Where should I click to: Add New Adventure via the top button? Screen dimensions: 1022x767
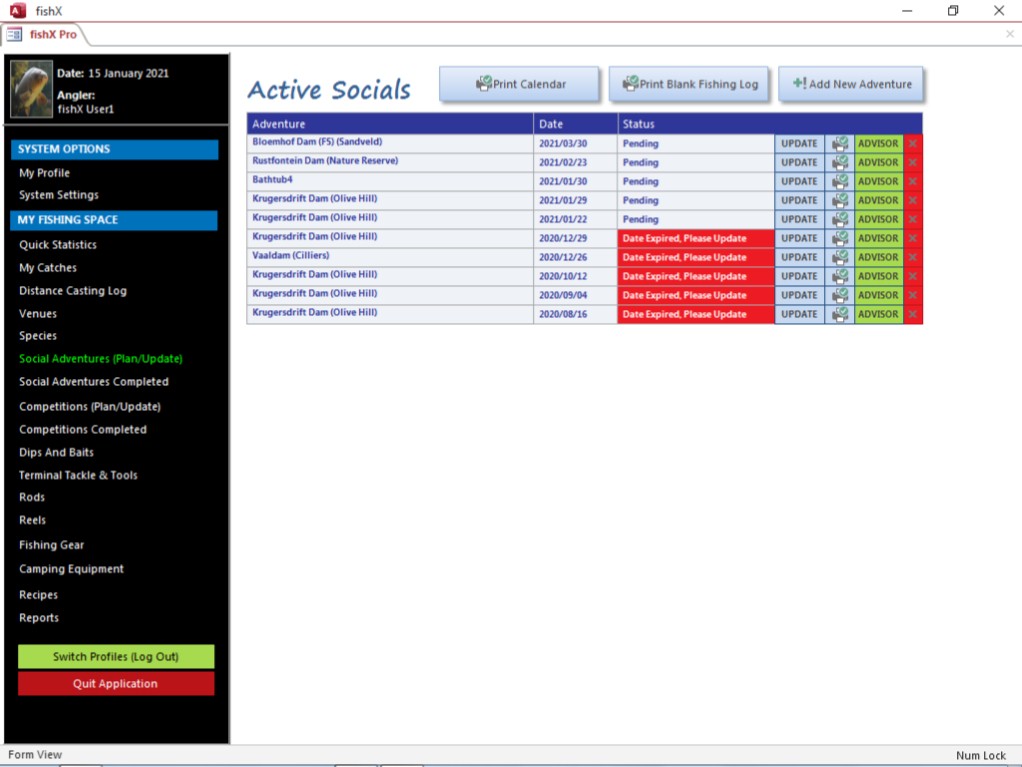click(x=851, y=84)
